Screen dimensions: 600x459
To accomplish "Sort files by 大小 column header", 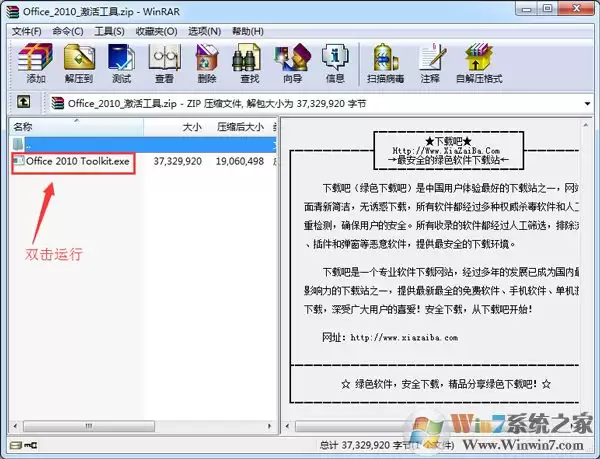I will click(174, 127).
